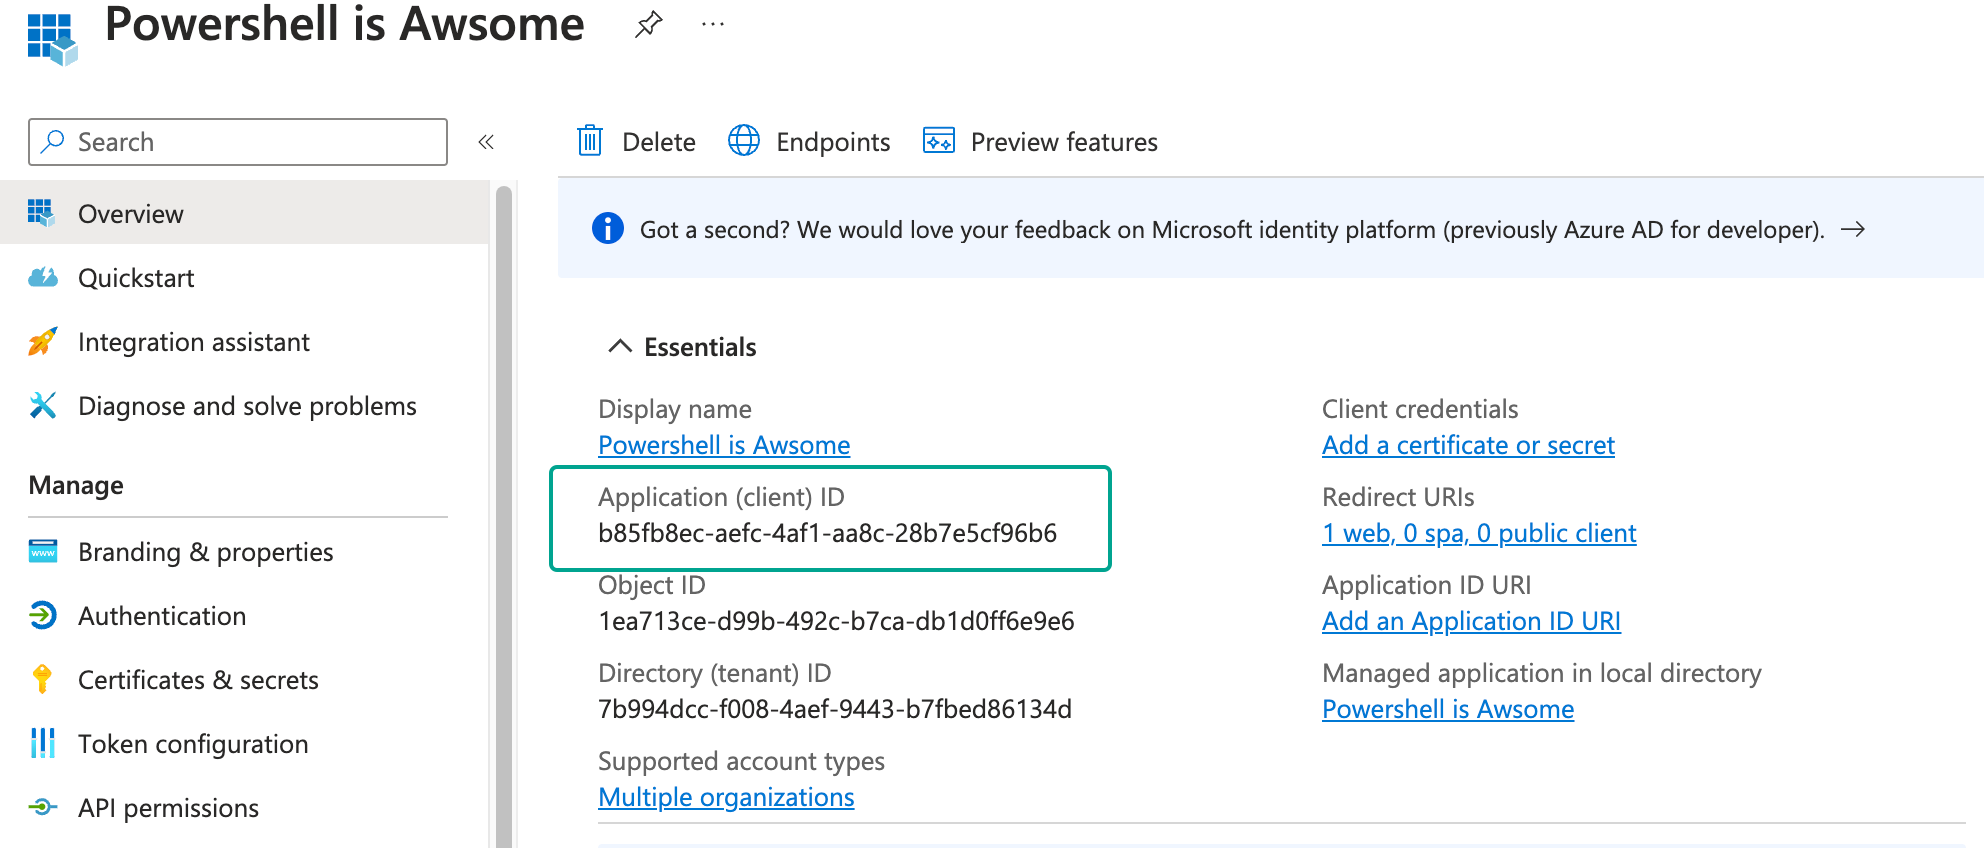Click Add a certificate or secret link
This screenshot has width=1984, height=848.
click(1468, 445)
